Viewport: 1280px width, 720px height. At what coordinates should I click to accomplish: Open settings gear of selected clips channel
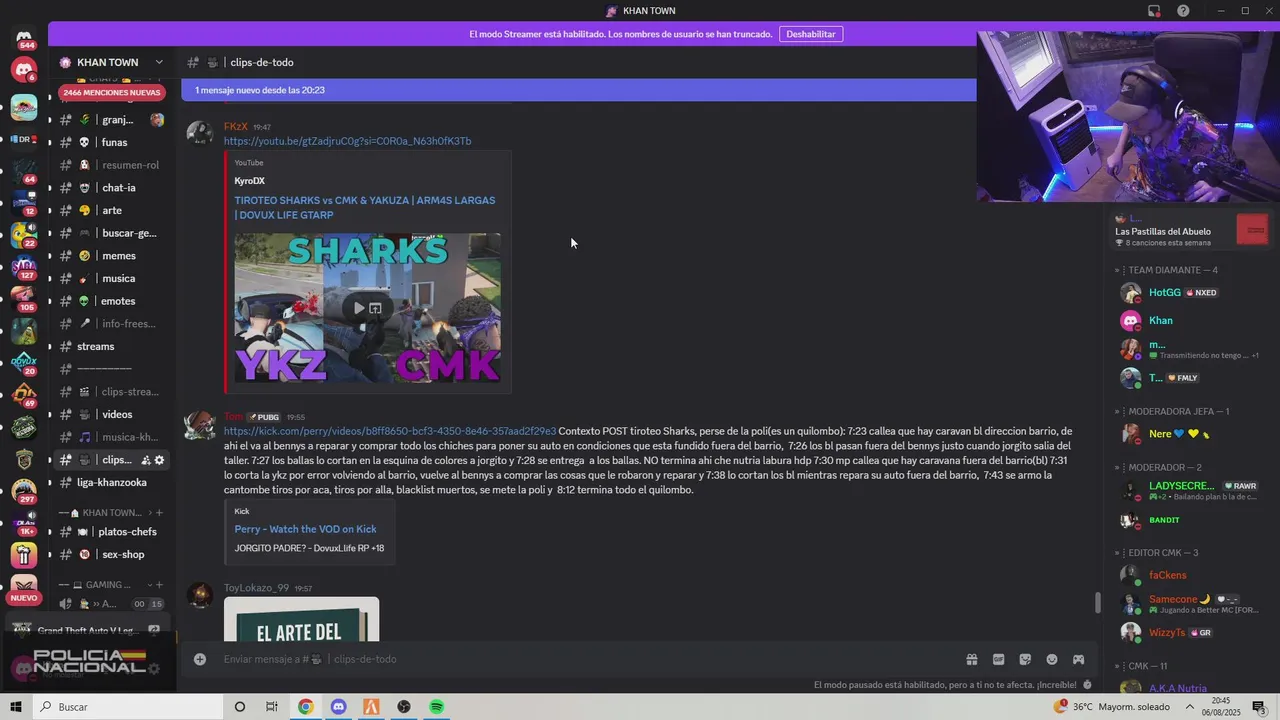pyautogui.click(x=159, y=460)
